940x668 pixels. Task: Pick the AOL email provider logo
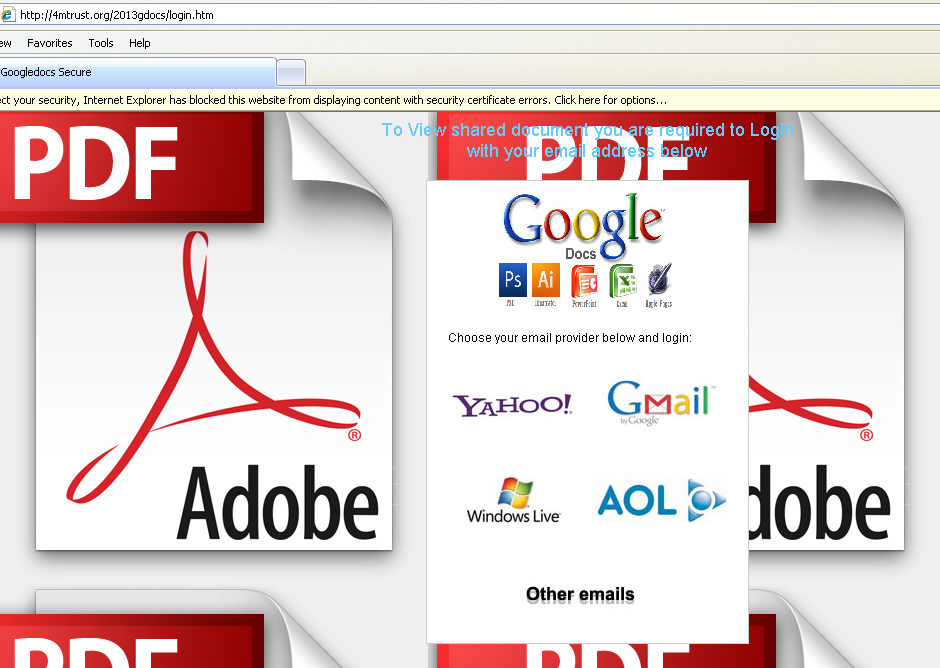[661, 500]
